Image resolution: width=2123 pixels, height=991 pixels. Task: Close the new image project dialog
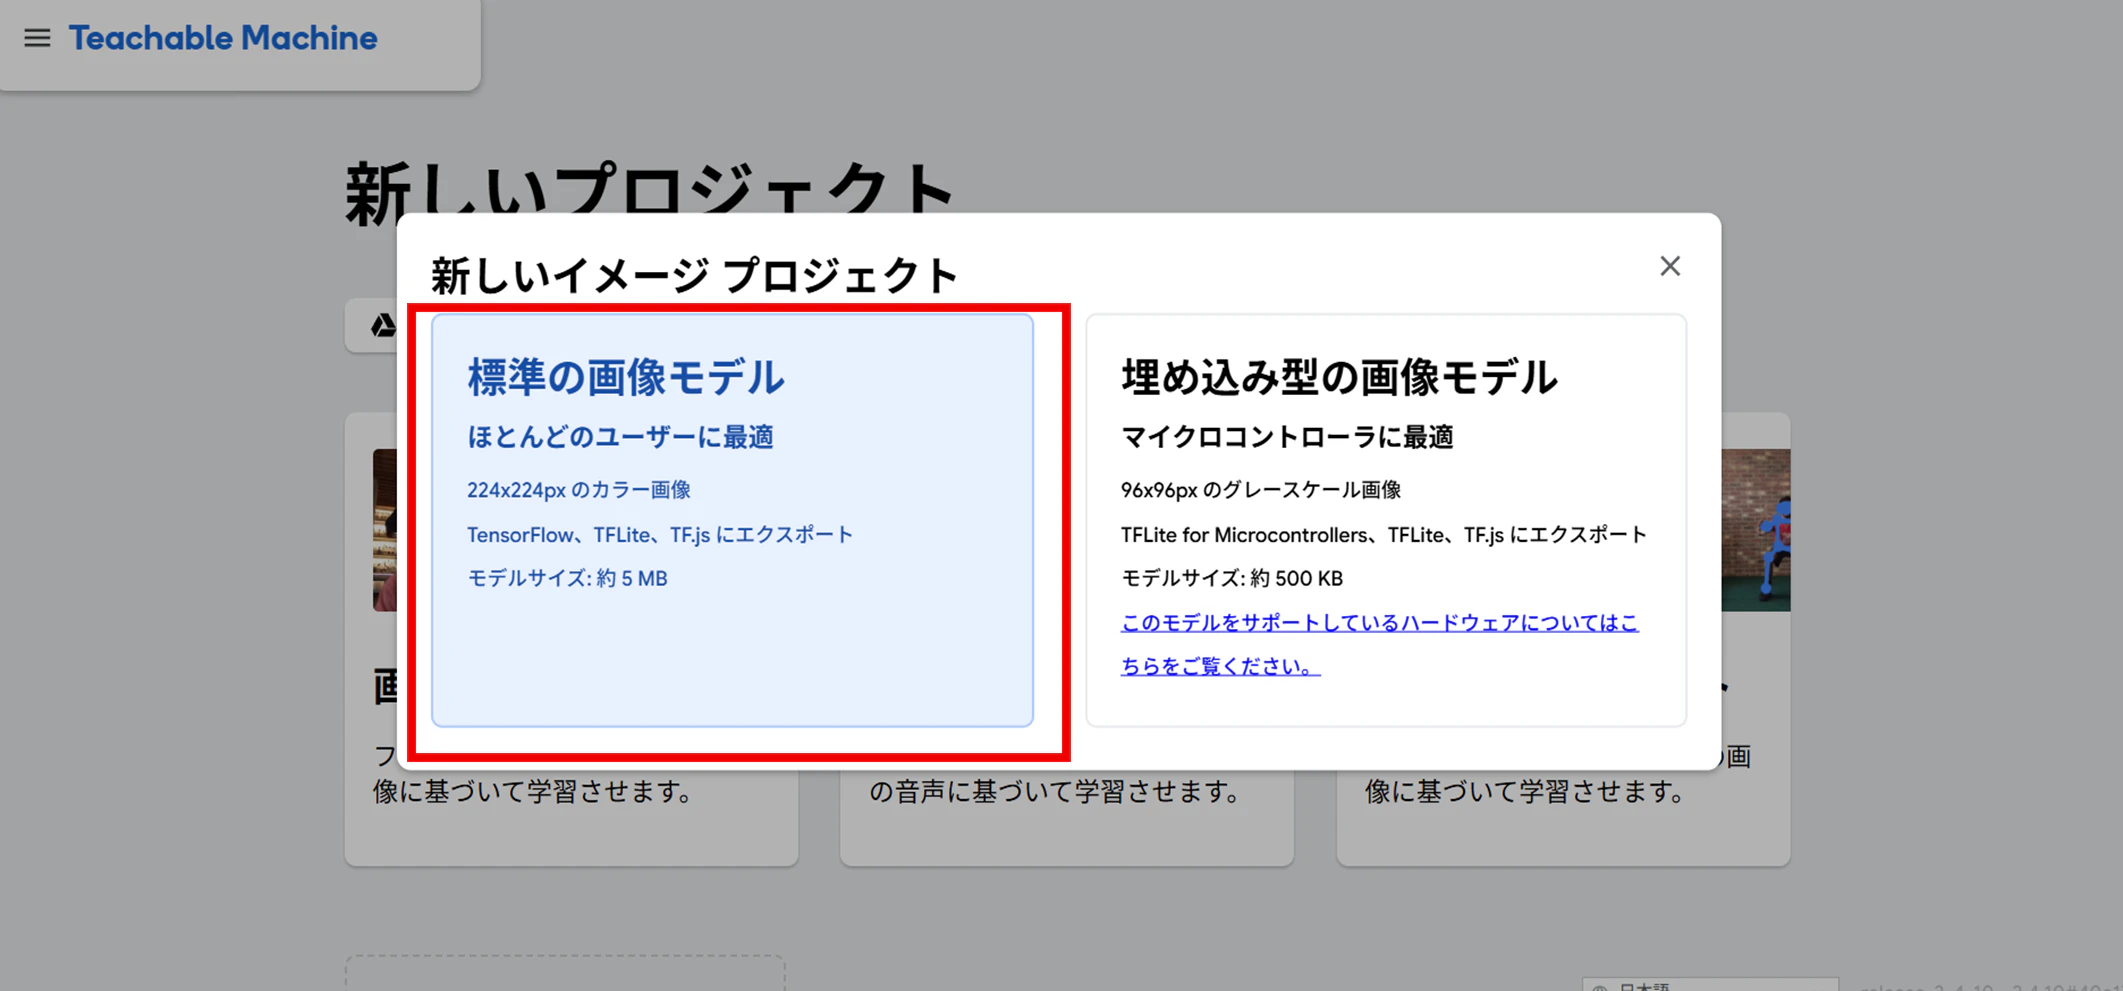(x=1669, y=266)
